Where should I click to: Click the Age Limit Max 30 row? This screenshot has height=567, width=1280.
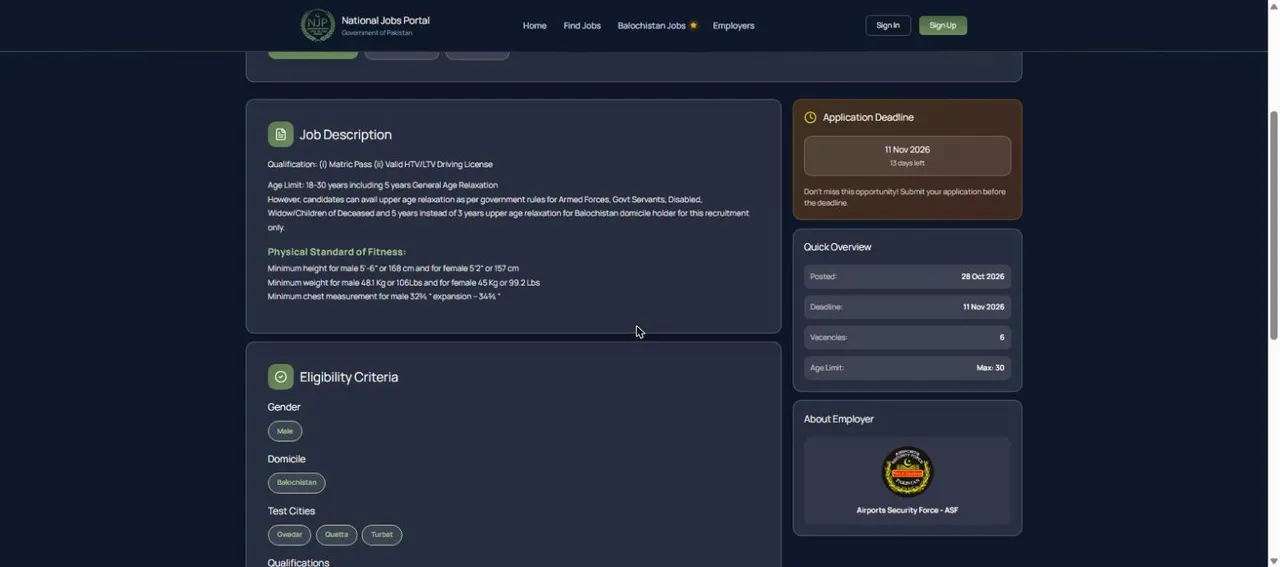click(x=907, y=368)
